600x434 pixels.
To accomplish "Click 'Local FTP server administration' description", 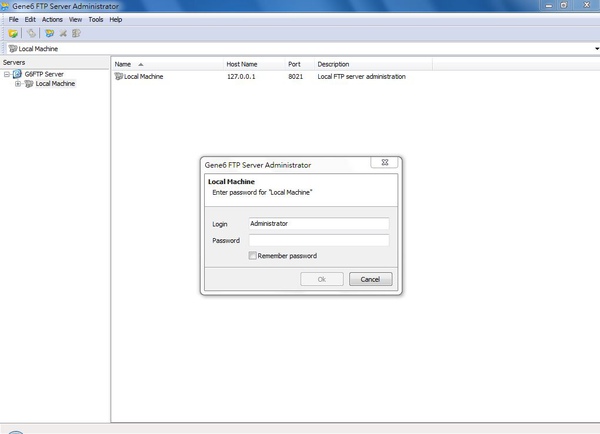I will coord(362,77).
